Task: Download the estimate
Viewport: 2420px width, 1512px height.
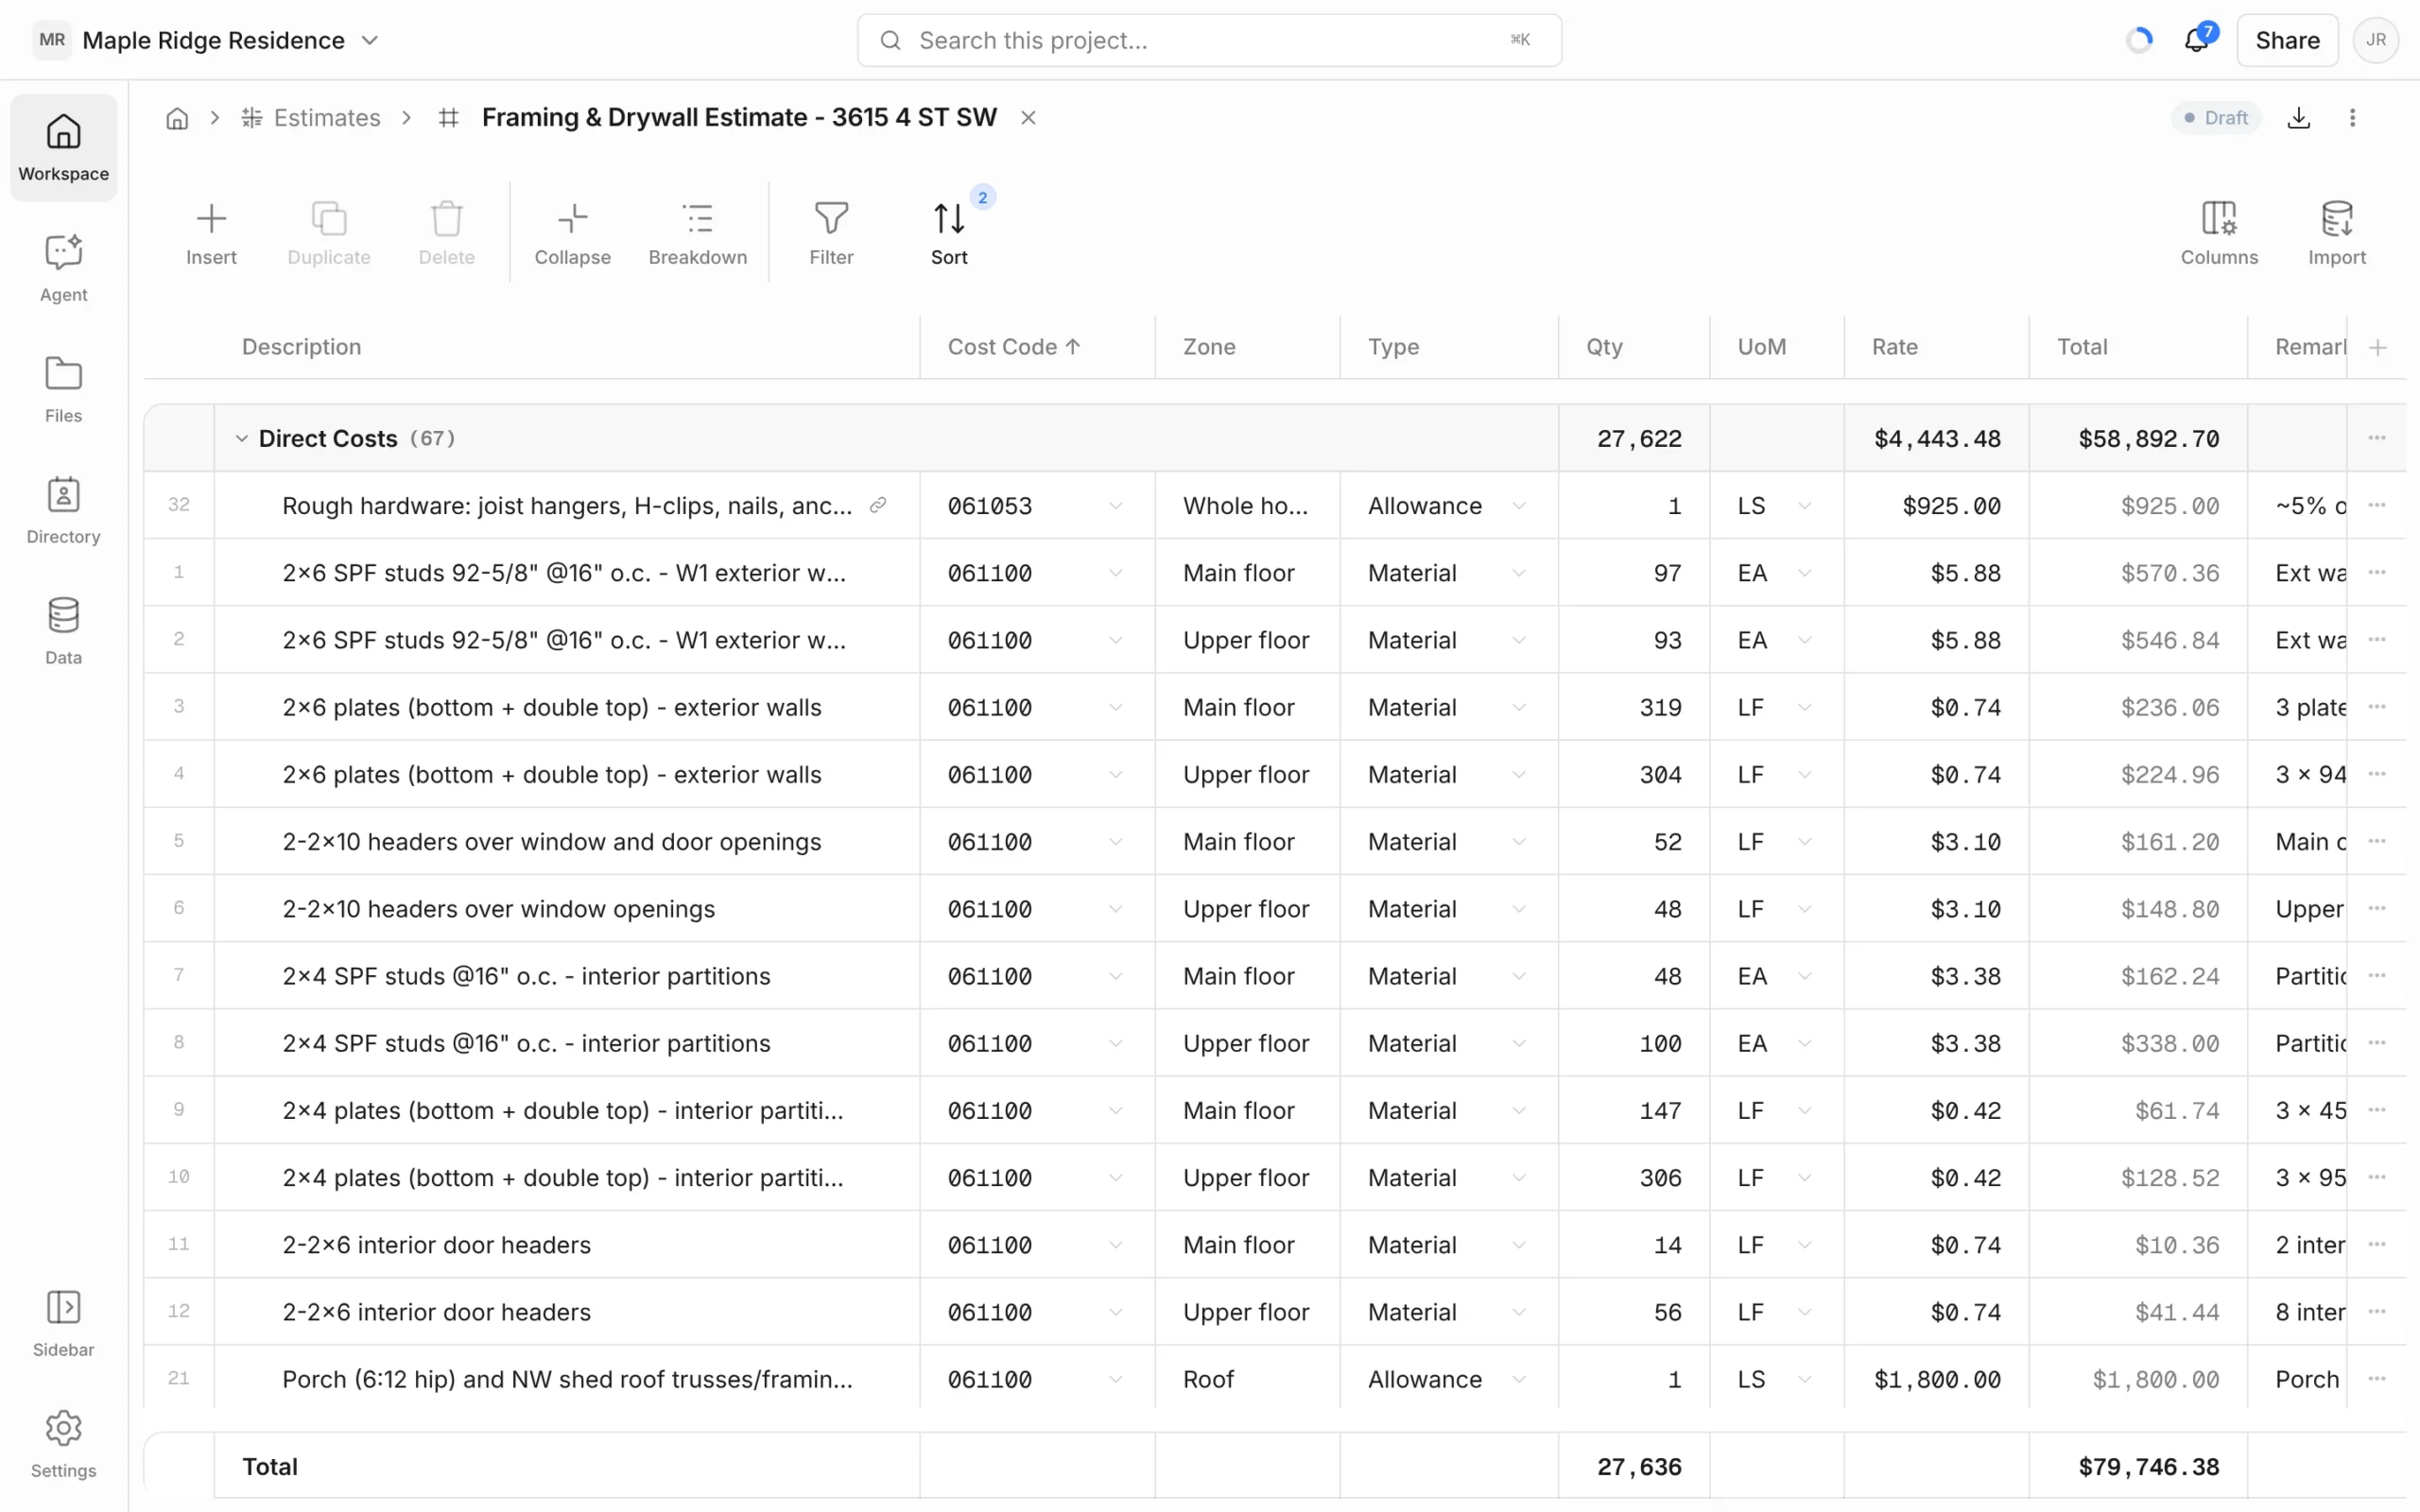Action: 2299,118
